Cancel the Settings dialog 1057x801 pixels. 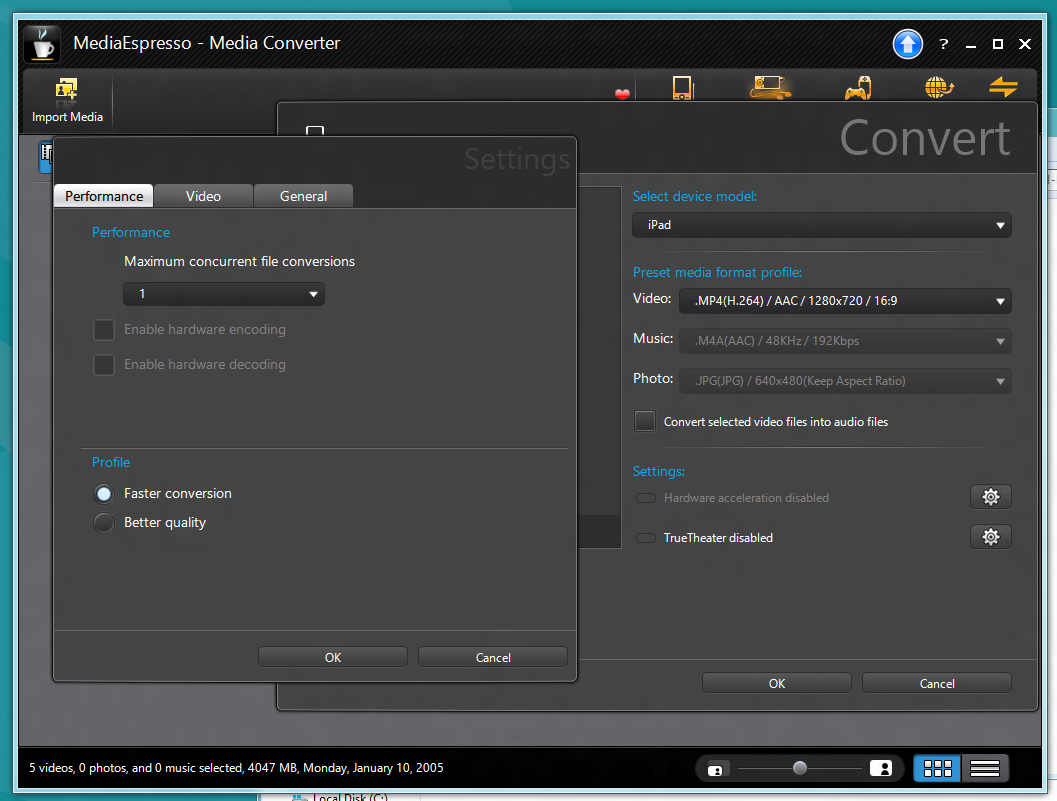click(493, 657)
